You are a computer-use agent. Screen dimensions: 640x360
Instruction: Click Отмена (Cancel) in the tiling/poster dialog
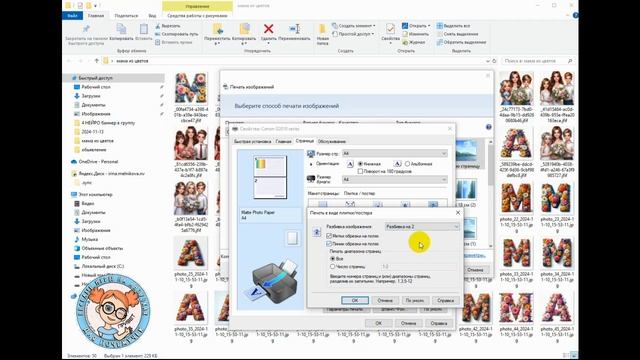click(385, 300)
